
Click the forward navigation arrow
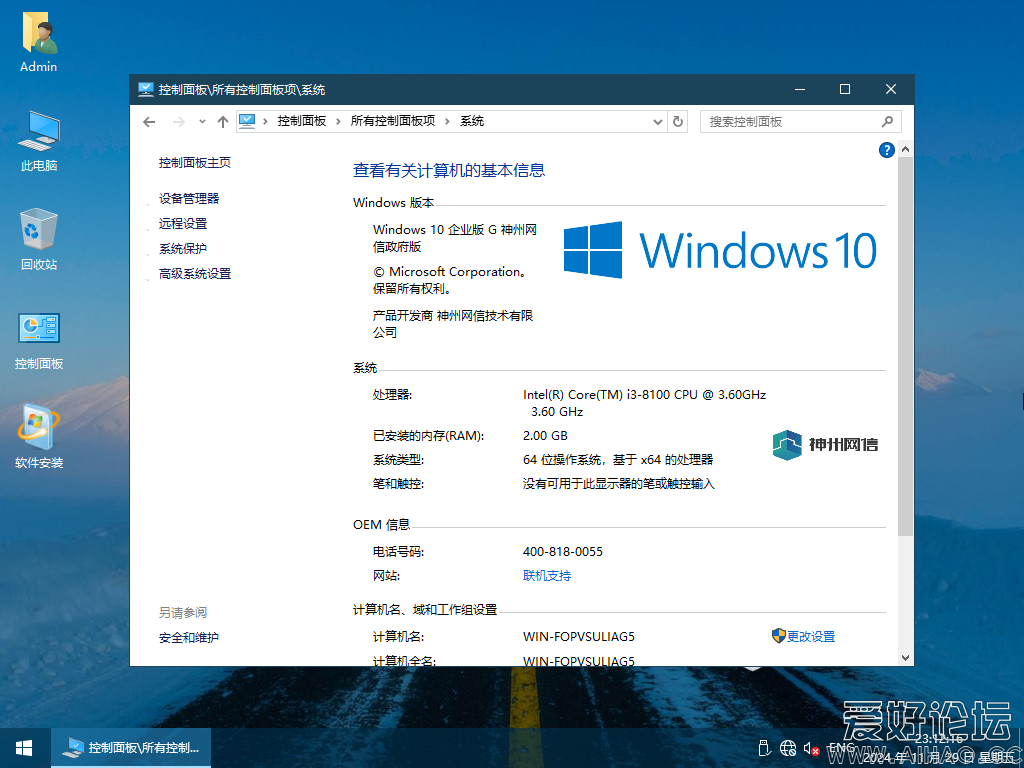coord(178,121)
